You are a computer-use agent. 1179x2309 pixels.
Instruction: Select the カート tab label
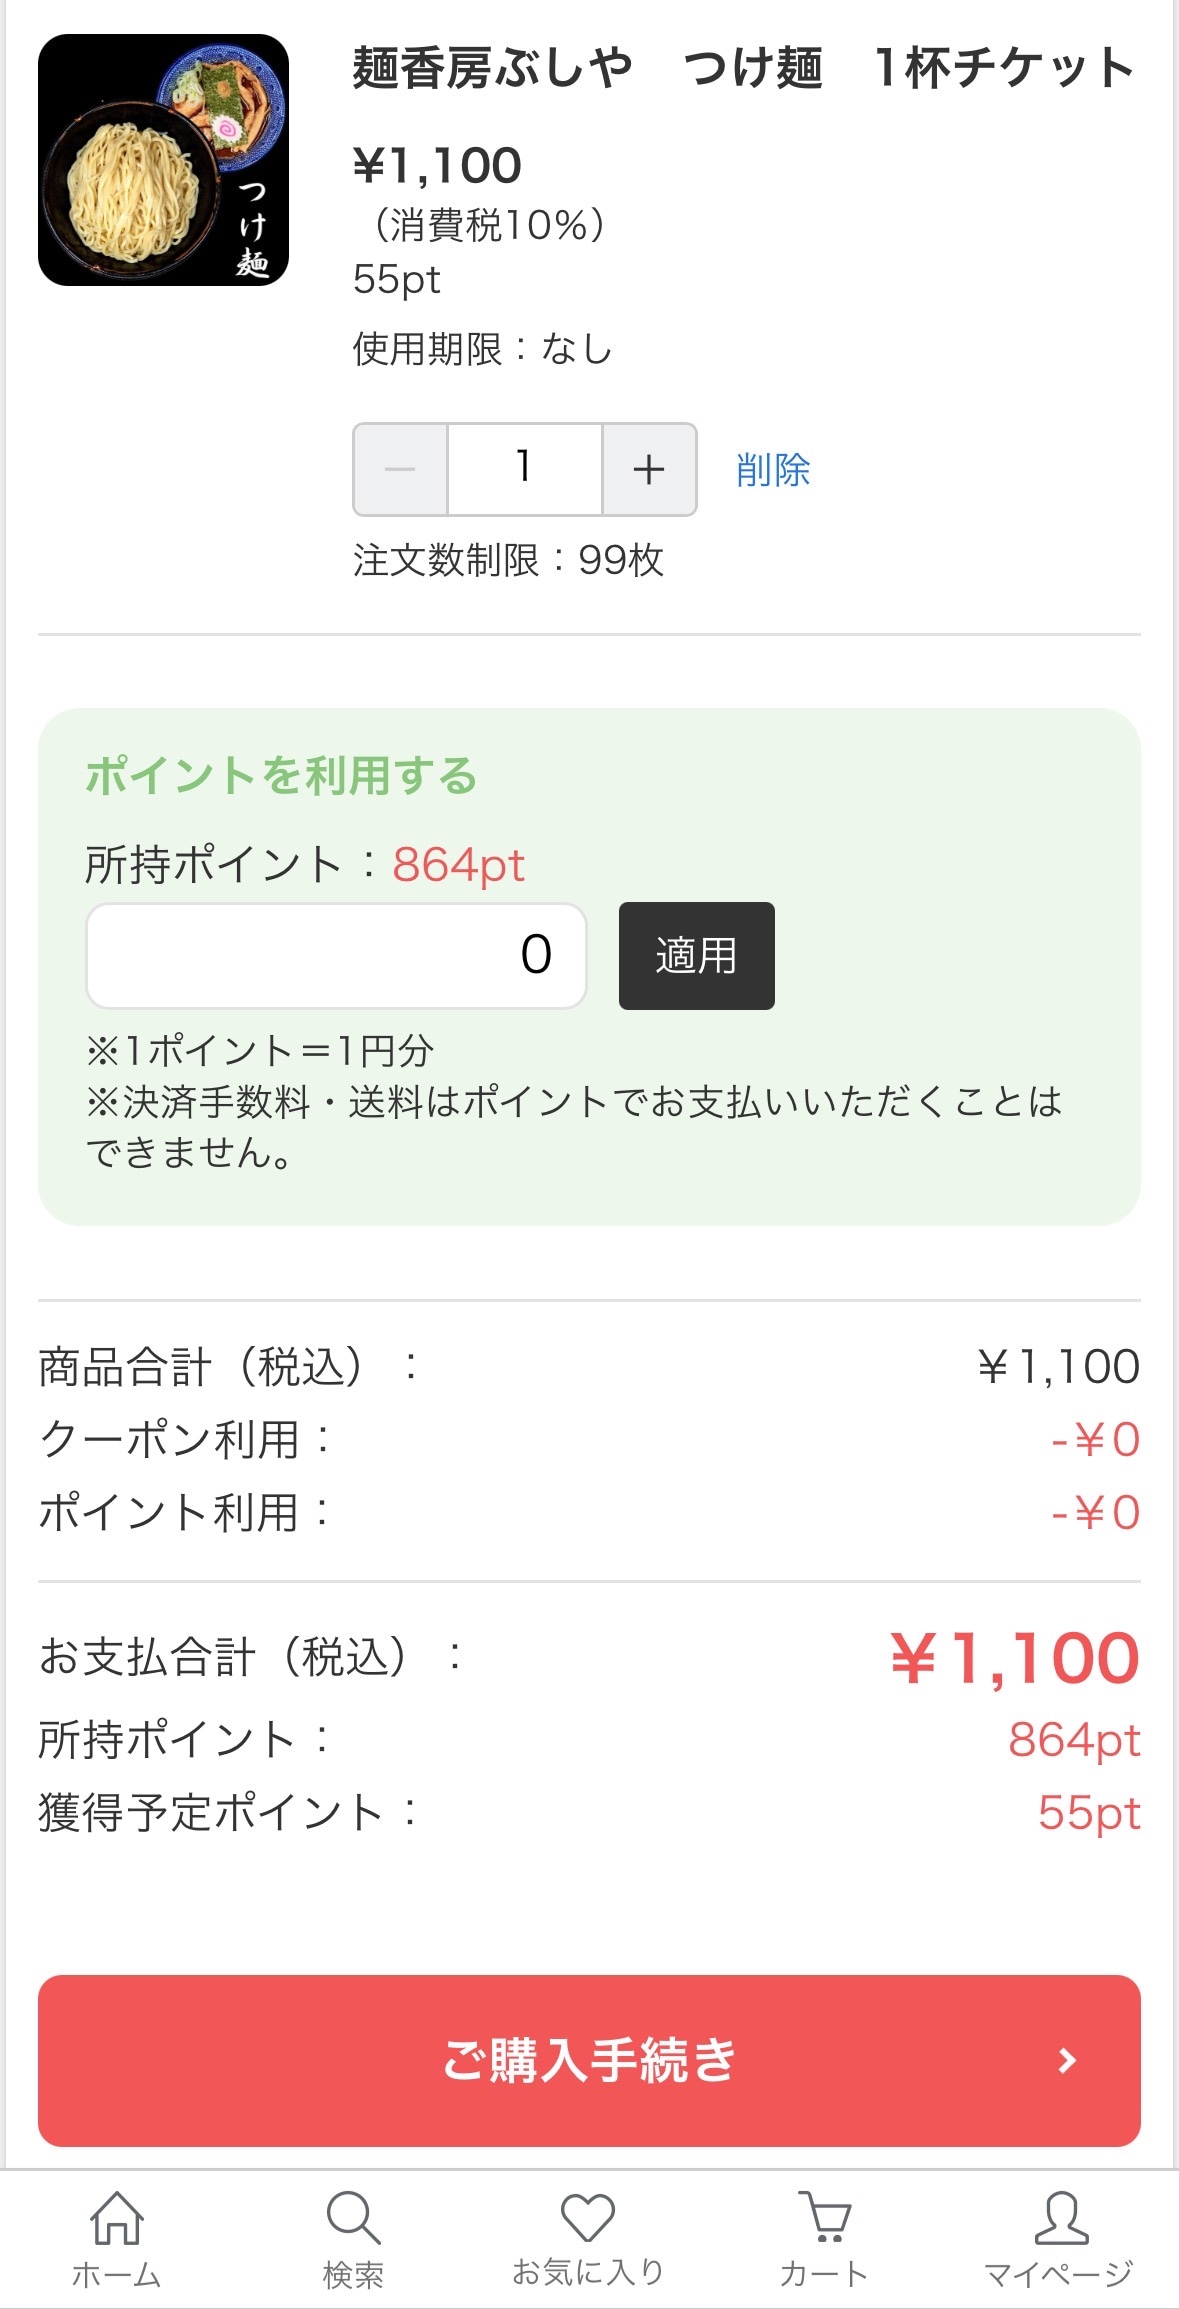824,2274
